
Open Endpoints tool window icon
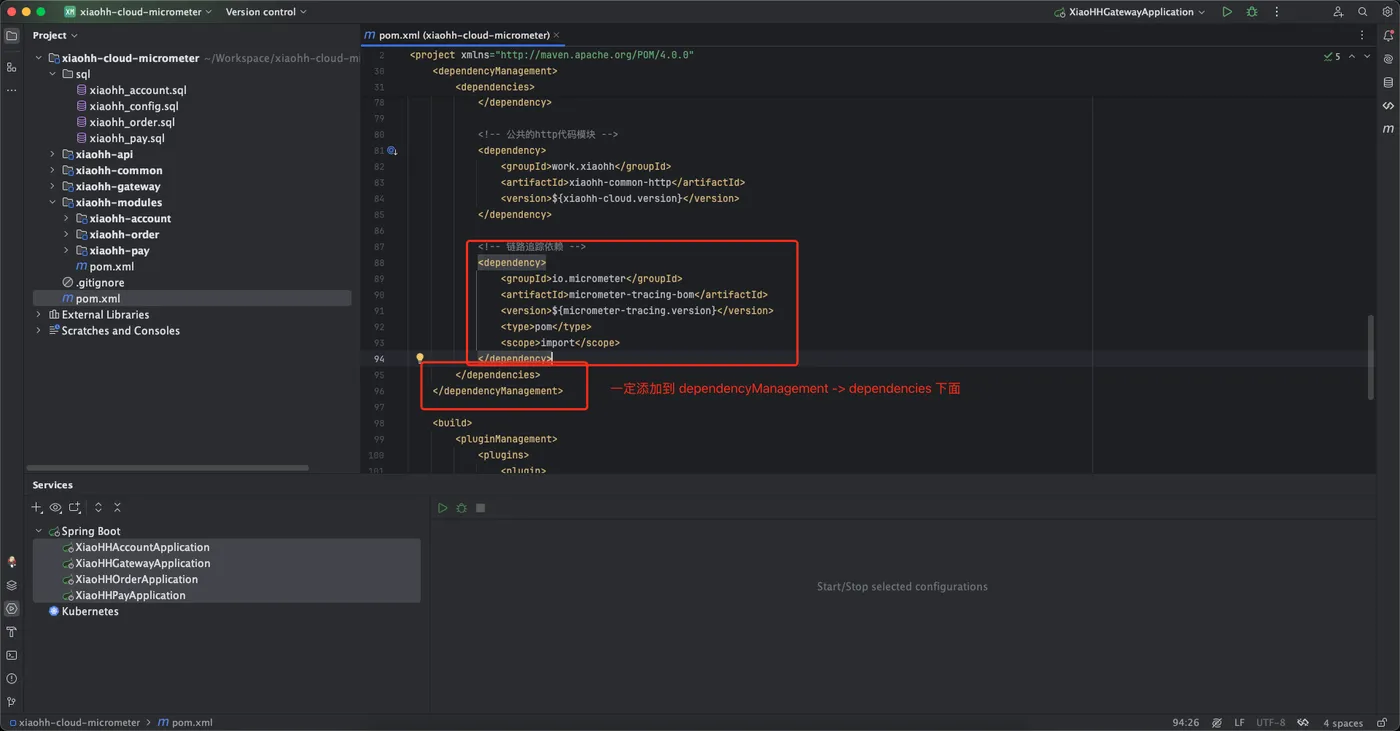1388,105
